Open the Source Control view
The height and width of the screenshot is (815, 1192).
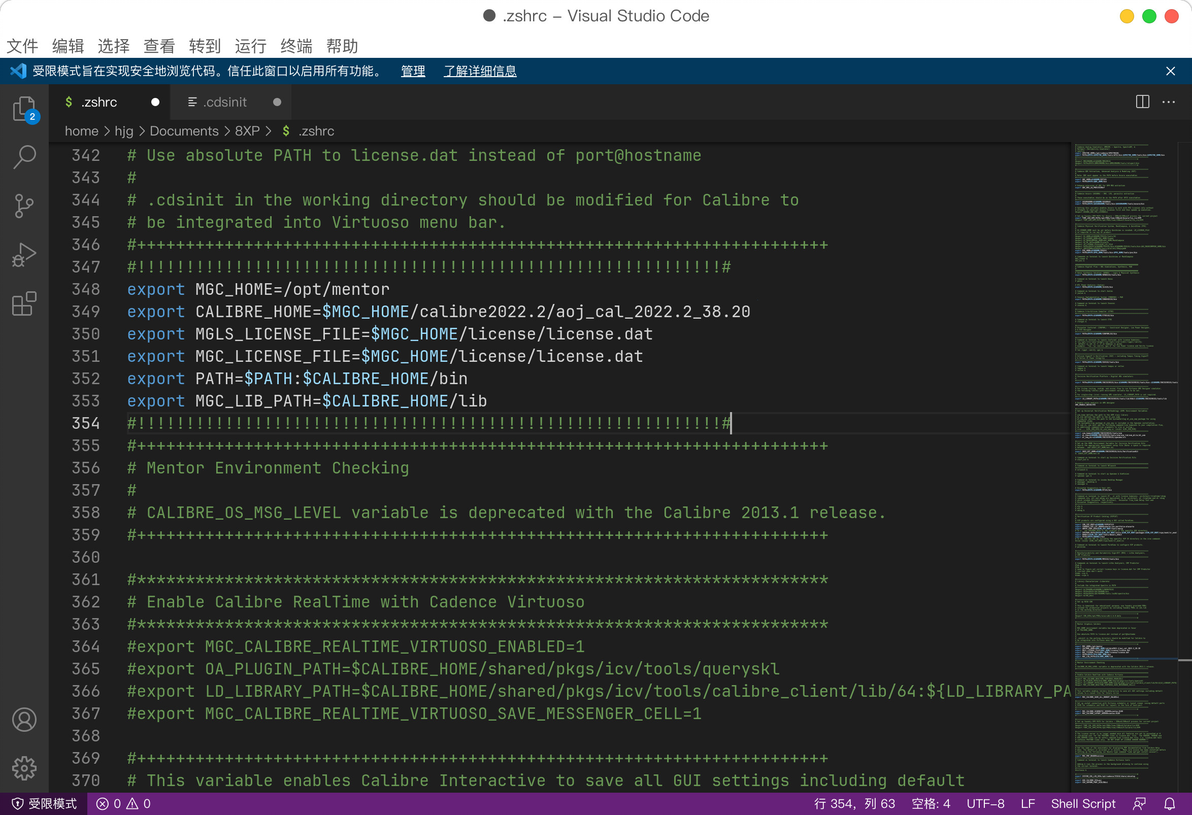pyautogui.click(x=24, y=206)
